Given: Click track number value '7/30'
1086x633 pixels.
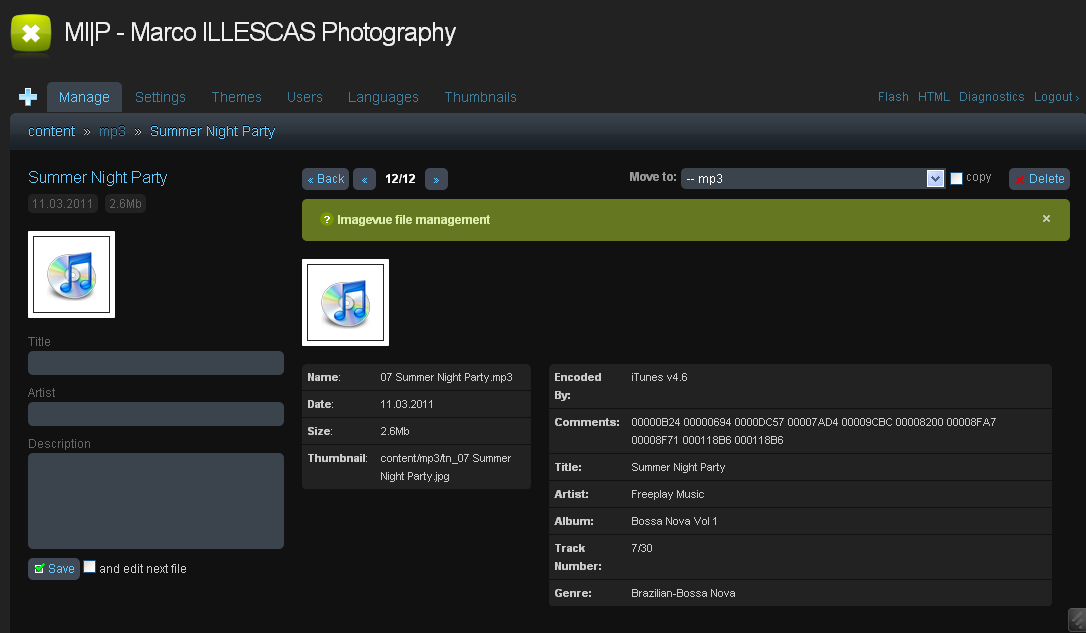Looking at the screenshot, I should (x=642, y=549).
